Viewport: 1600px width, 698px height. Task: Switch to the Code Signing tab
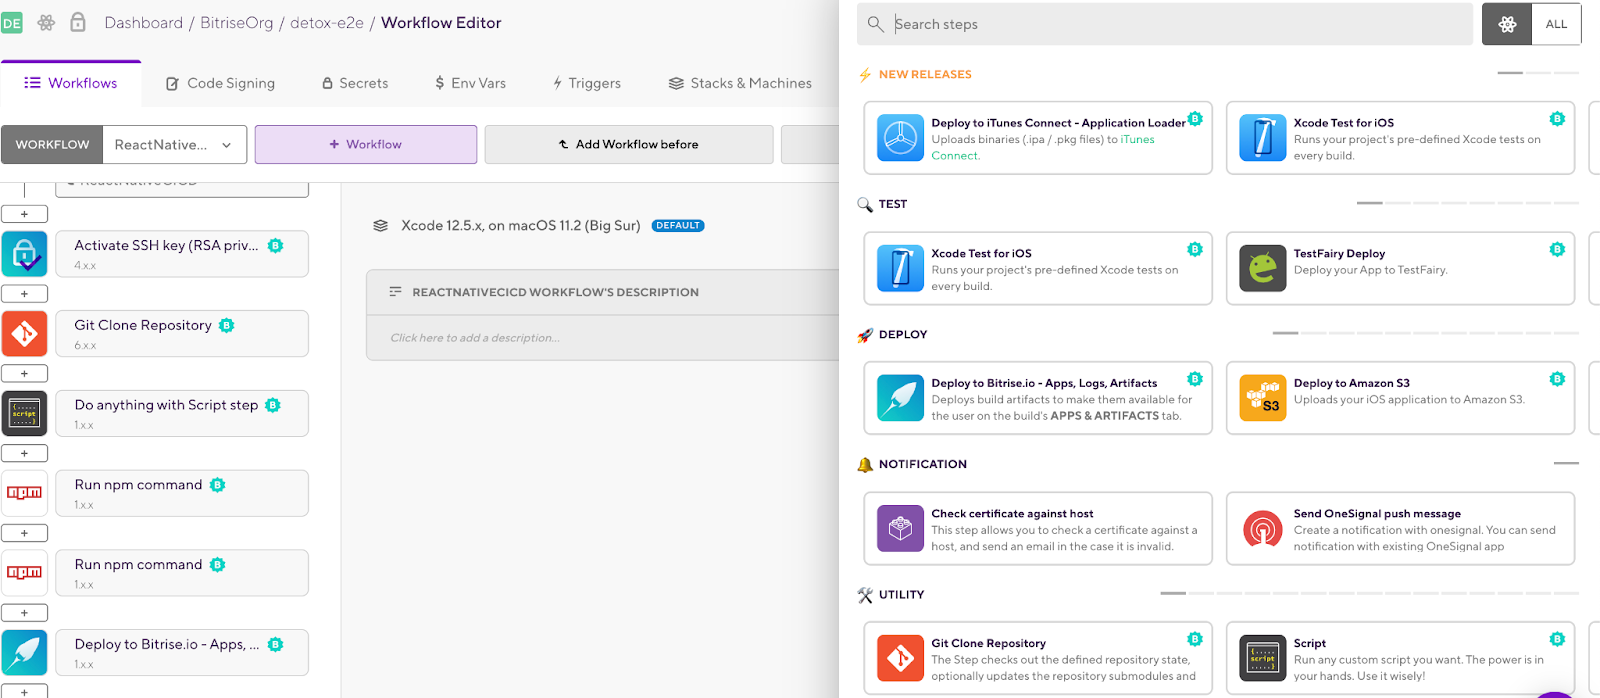pyautogui.click(x=220, y=83)
